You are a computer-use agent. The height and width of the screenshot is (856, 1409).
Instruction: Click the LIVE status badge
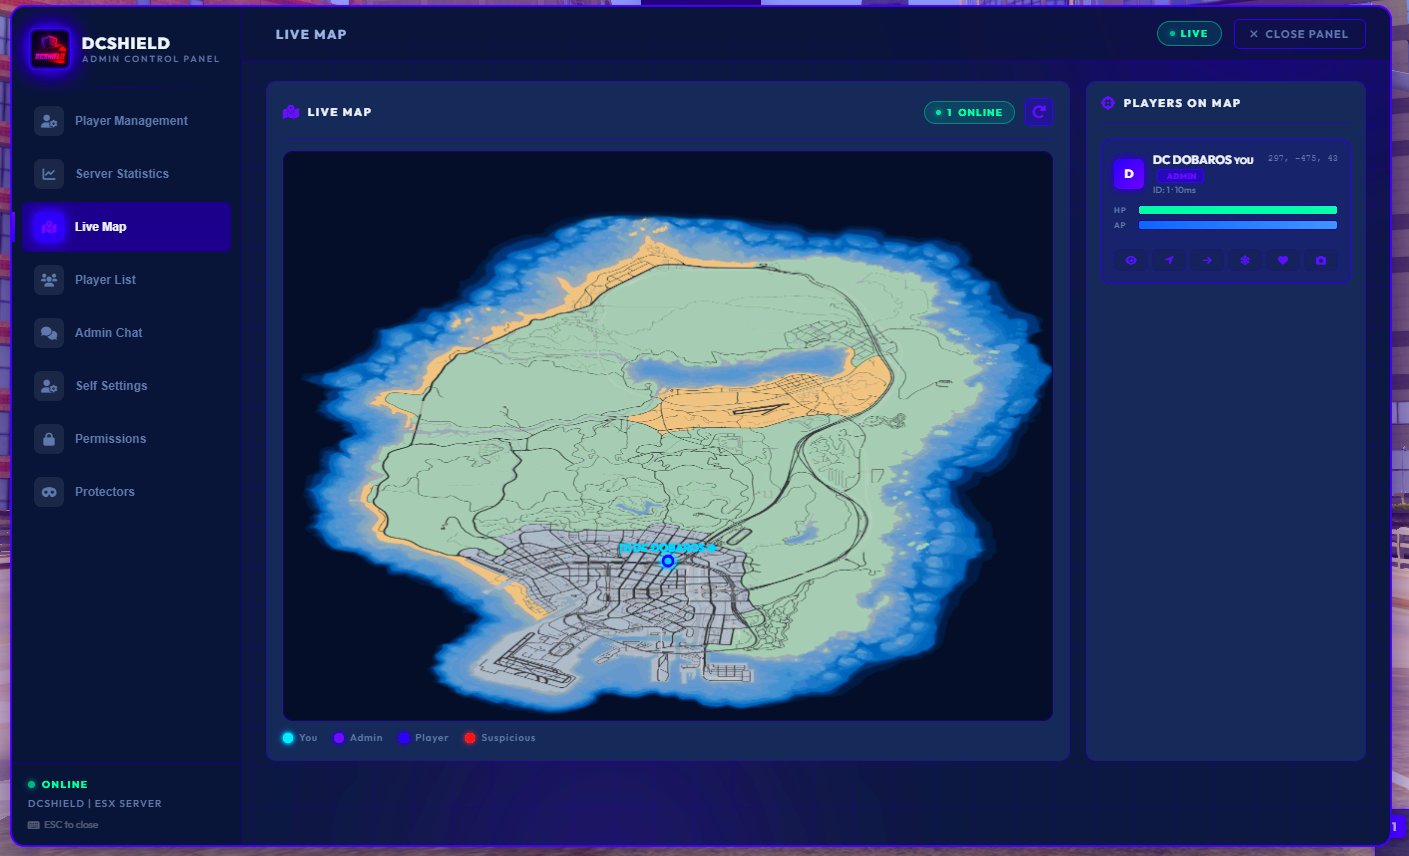pyautogui.click(x=1189, y=34)
